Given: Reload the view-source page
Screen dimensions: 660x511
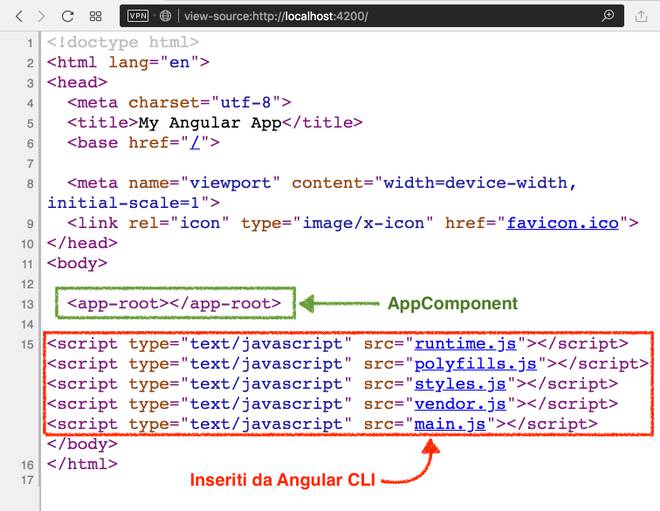Looking at the screenshot, I should (68, 16).
